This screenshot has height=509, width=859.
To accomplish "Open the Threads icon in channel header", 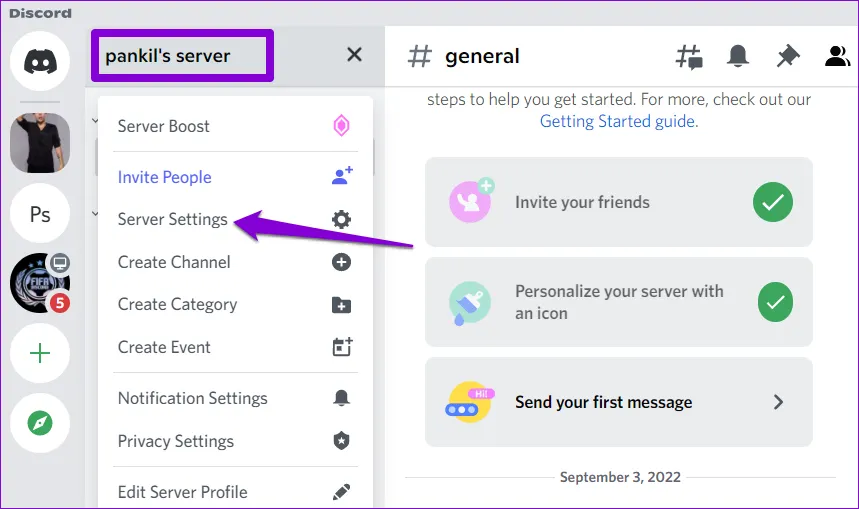I will click(x=689, y=56).
